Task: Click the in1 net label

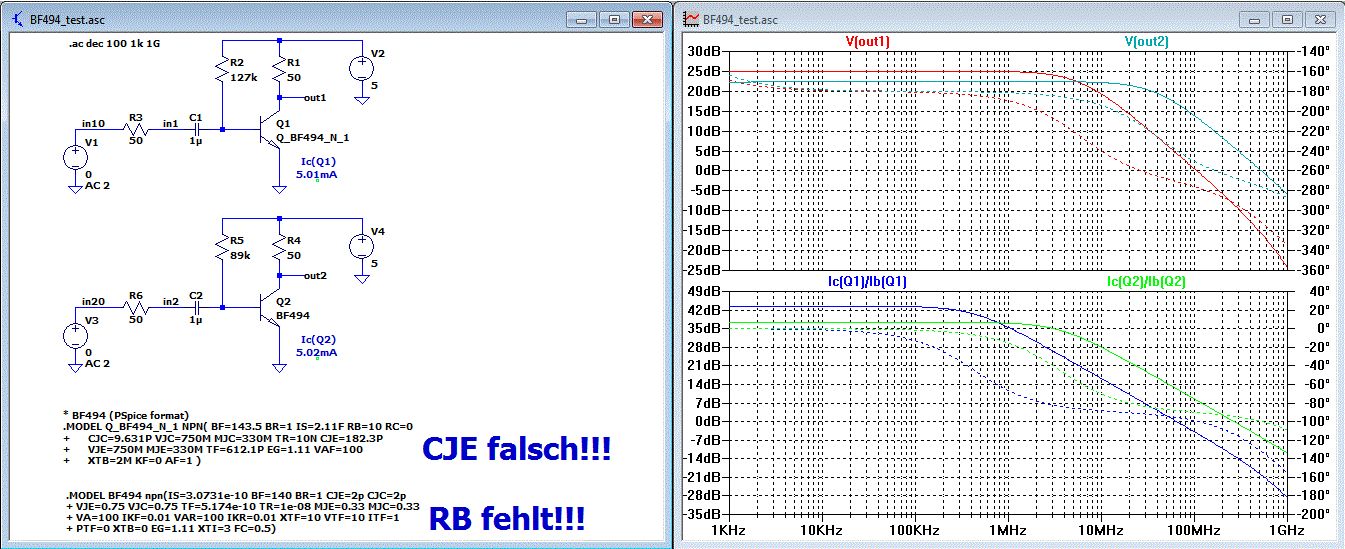Action: pyautogui.click(x=170, y=123)
